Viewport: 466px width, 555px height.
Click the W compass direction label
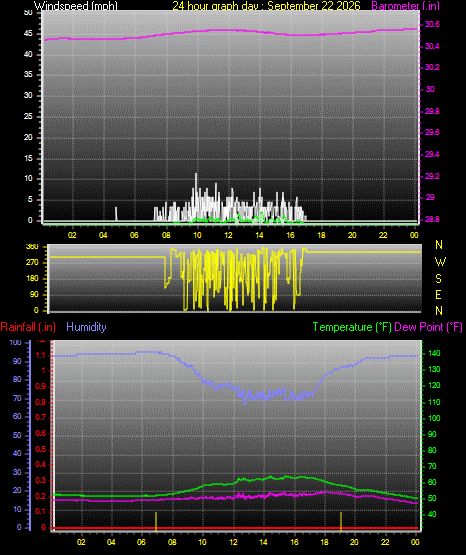(440, 262)
